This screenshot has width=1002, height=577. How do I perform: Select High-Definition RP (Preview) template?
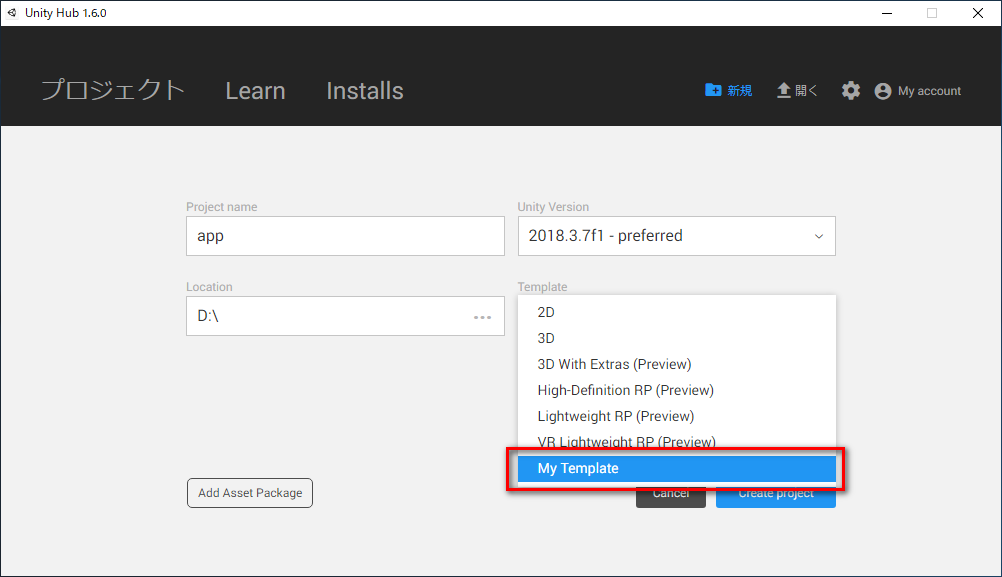pyautogui.click(x=677, y=390)
